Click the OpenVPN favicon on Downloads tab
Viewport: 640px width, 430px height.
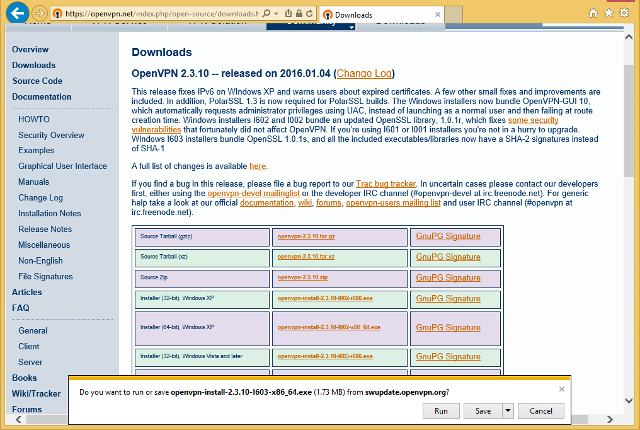click(327, 15)
